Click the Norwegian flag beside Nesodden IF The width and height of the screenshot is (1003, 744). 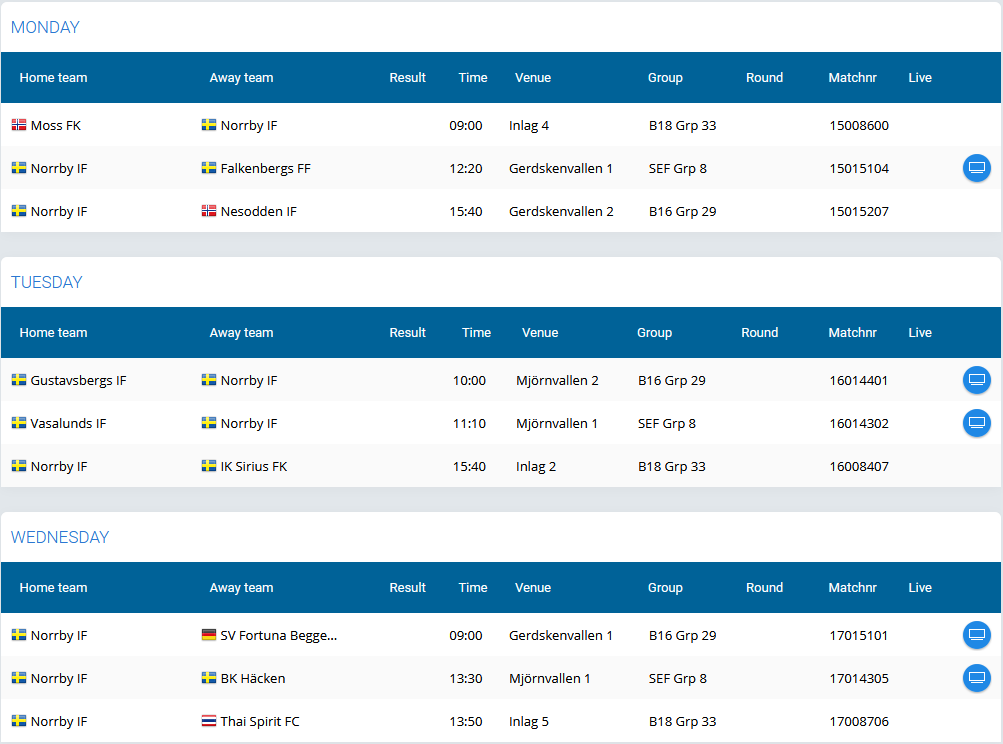coord(209,210)
